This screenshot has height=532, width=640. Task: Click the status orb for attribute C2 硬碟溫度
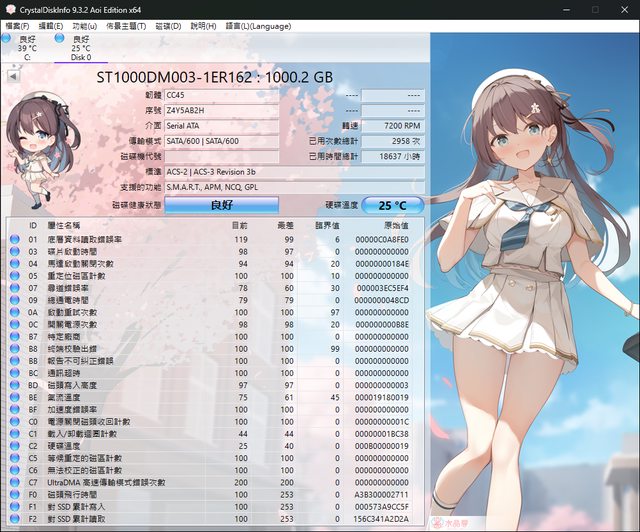click(14, 446)
